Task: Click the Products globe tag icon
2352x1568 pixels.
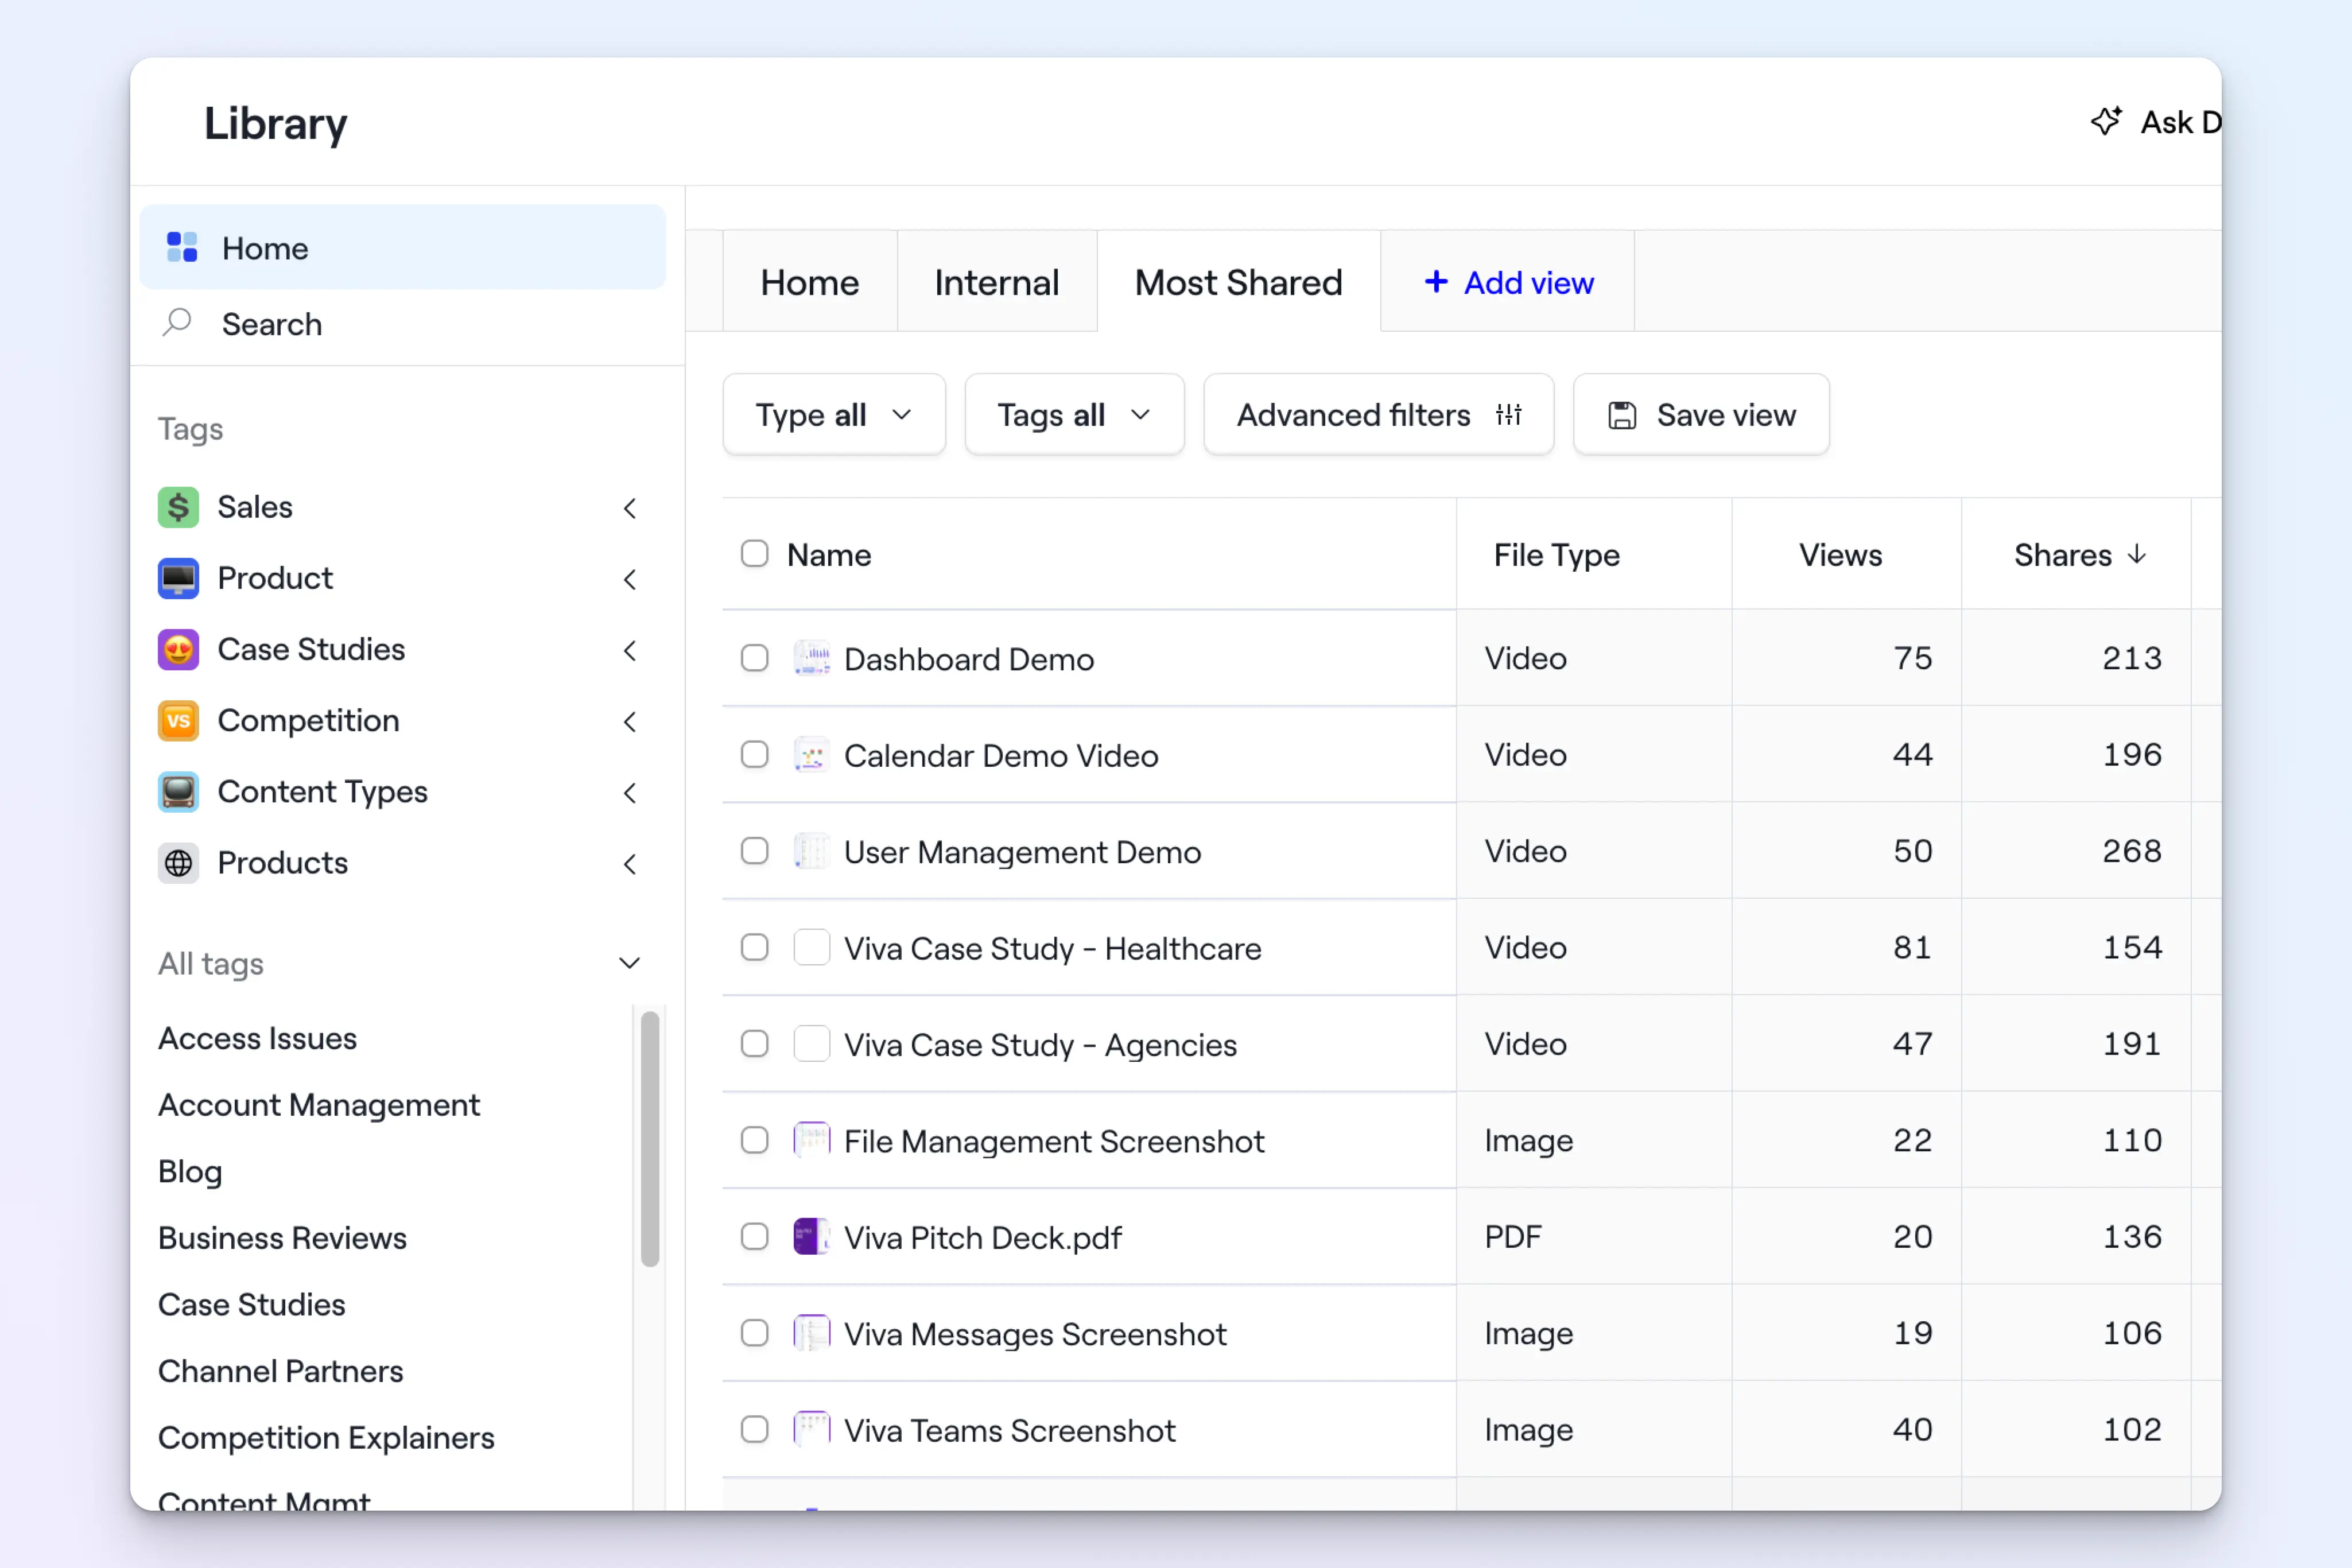Action: click(x=178, y=863)
